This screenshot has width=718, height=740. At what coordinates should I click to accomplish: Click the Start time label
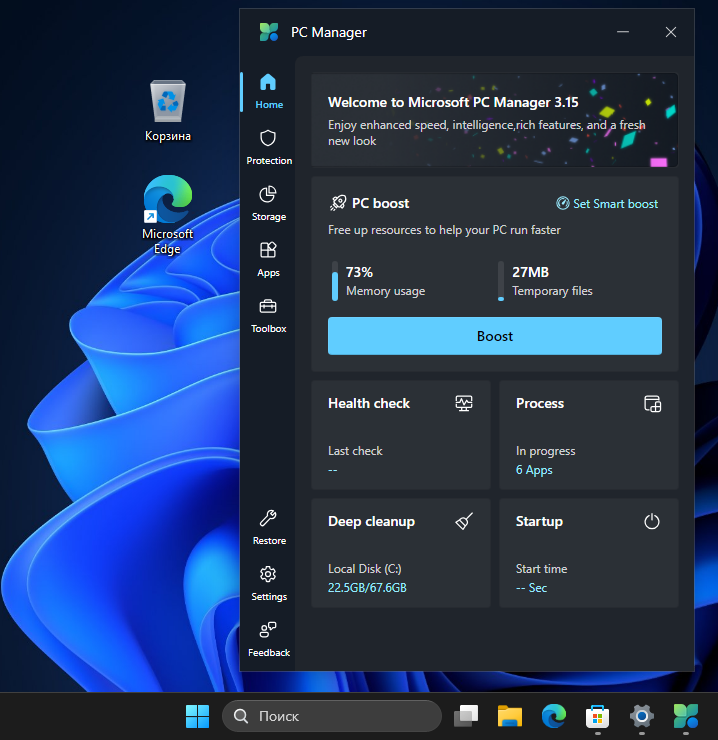[x=541, y=569]
